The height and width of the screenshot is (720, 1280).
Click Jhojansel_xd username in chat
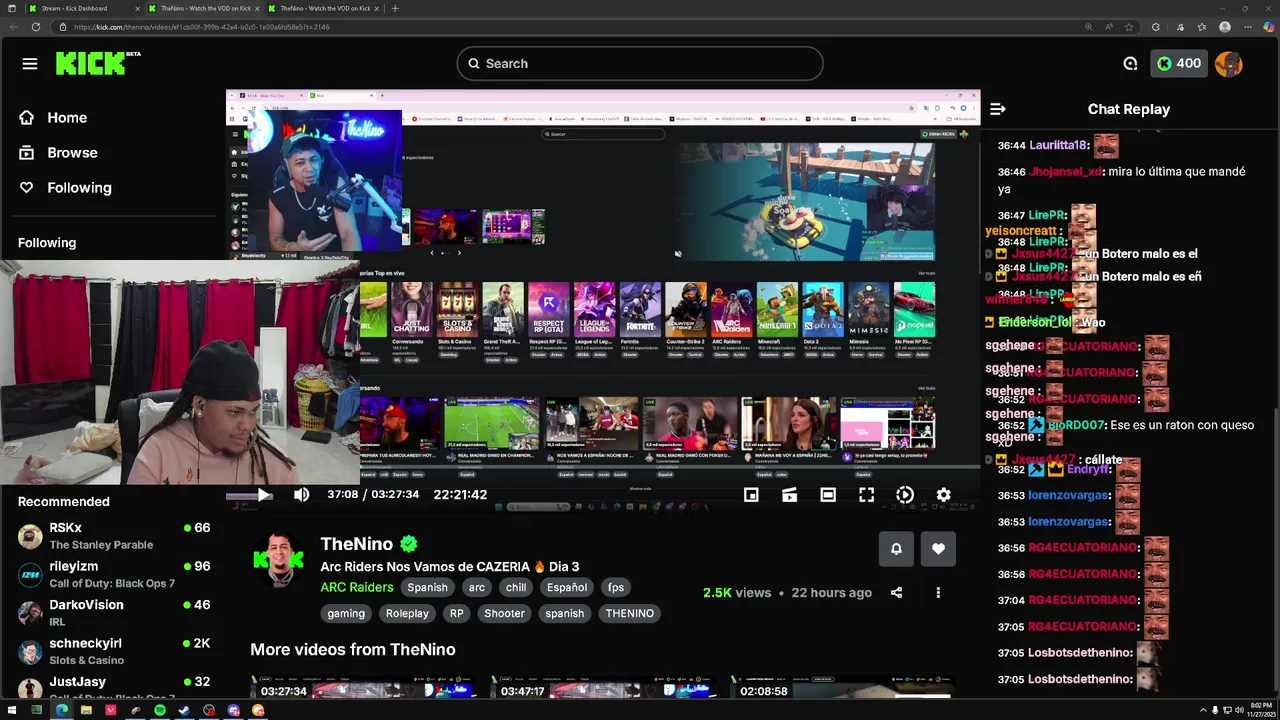point(1066,172)
